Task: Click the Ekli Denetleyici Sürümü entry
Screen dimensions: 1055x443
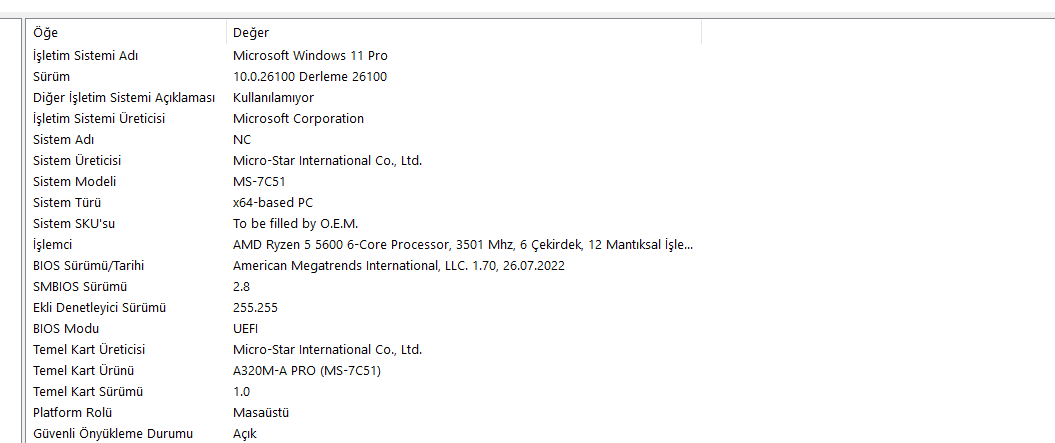Action: [98, 307]
